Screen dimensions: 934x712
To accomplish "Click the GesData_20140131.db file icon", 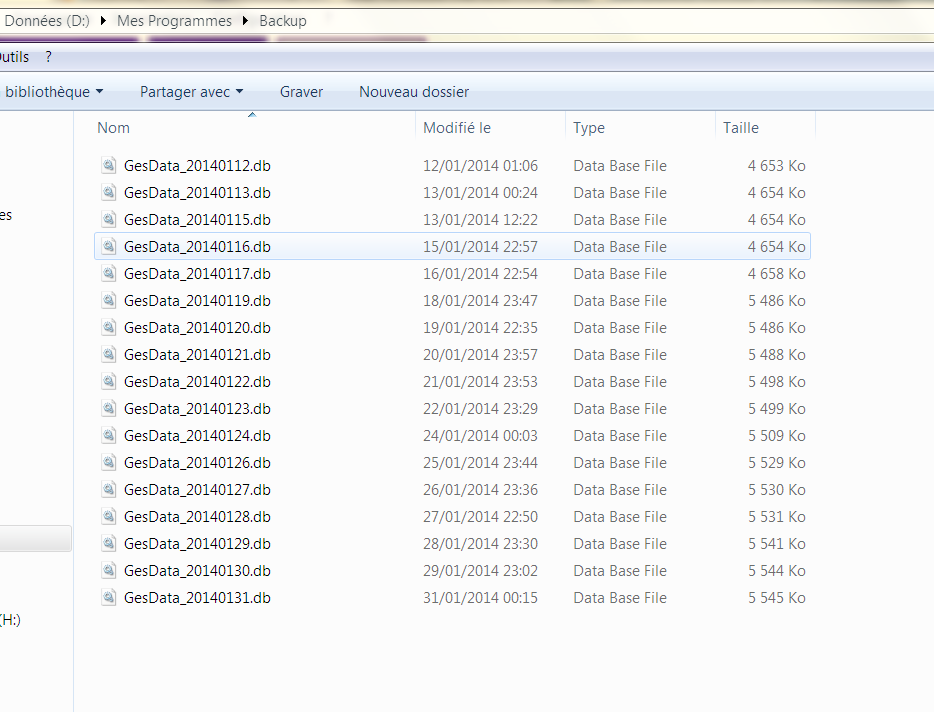I will (109, 598).
